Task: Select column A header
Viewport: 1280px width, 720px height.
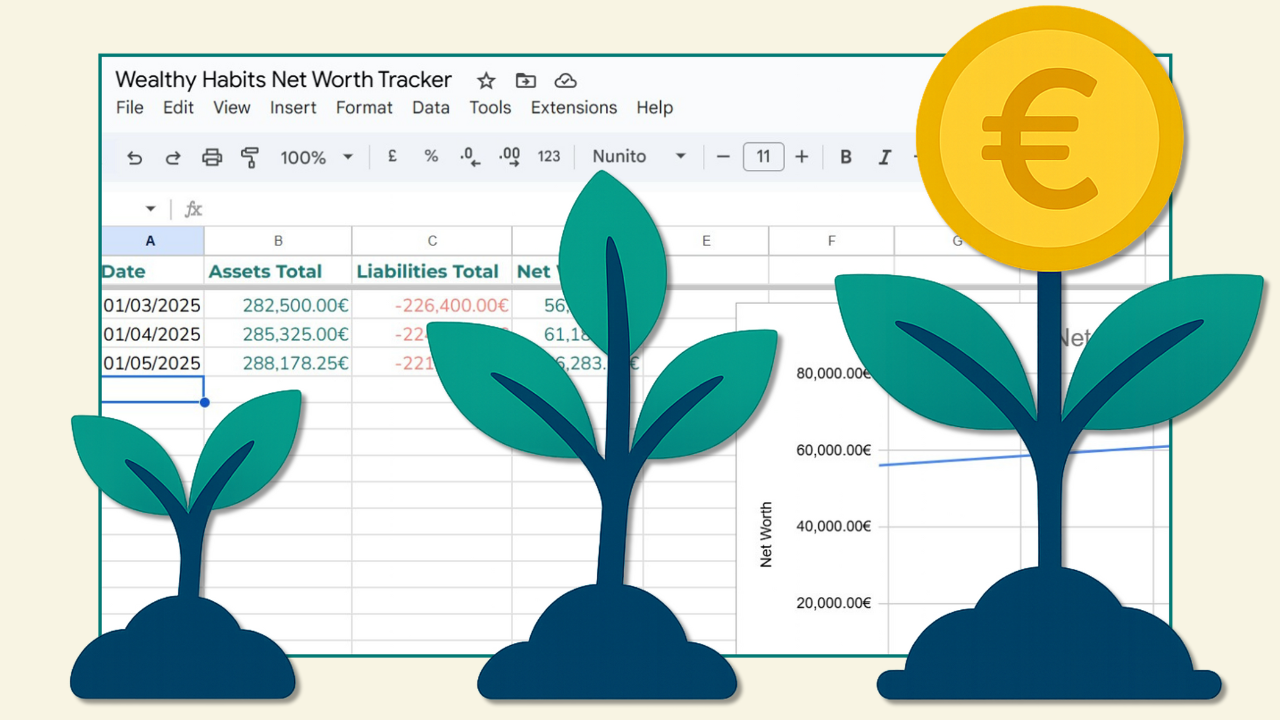Action: pyautogui.click(x=152, y=241)
